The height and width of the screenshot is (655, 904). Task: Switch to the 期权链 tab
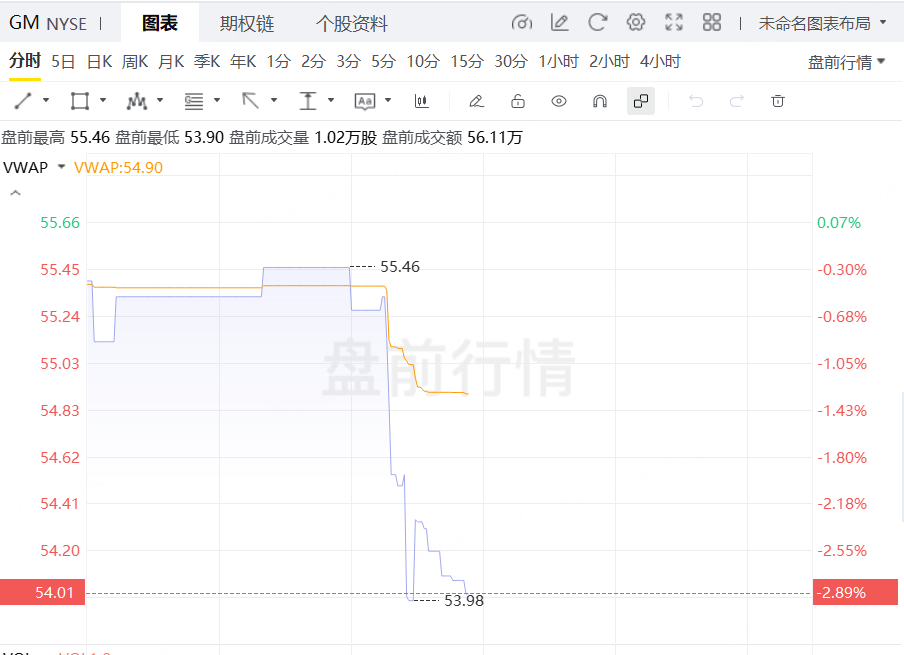(x=247, y=23)
